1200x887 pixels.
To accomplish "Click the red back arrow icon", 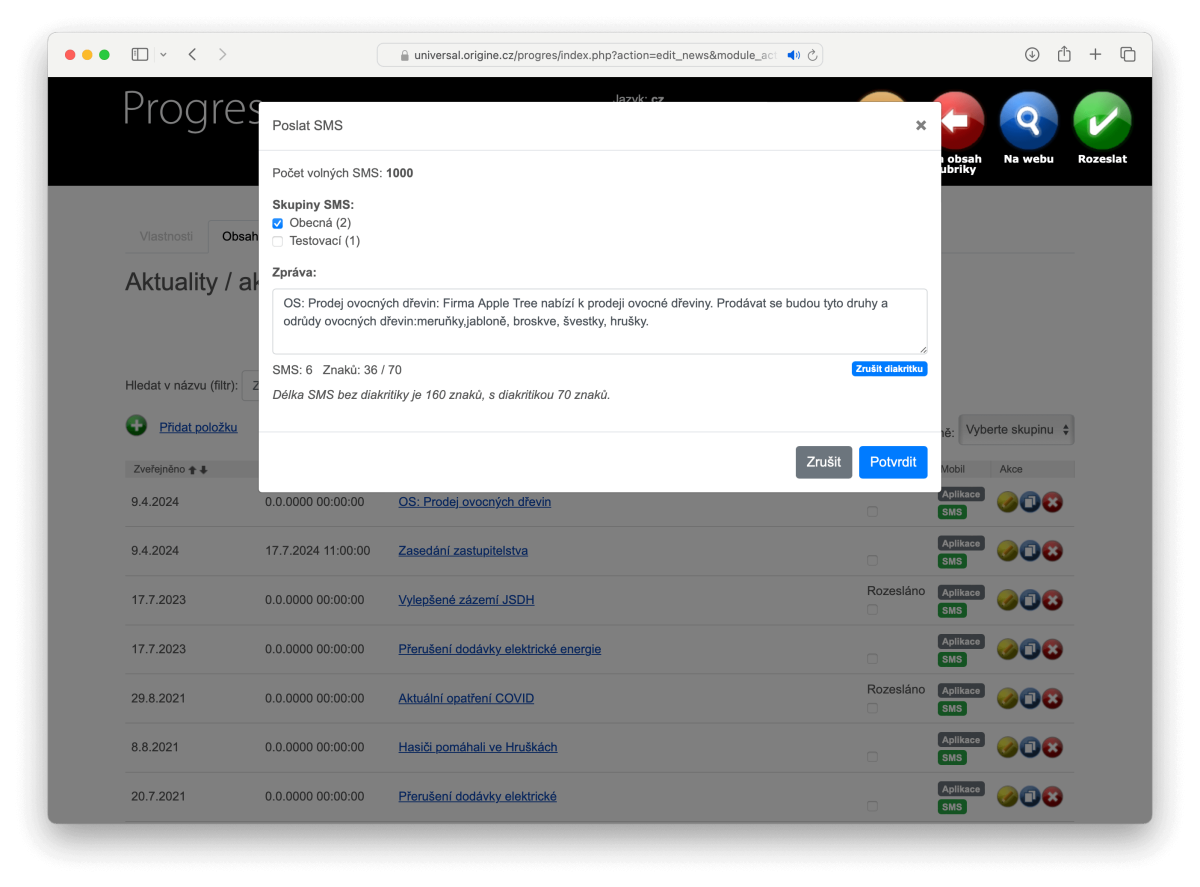I will pos(956,121).
